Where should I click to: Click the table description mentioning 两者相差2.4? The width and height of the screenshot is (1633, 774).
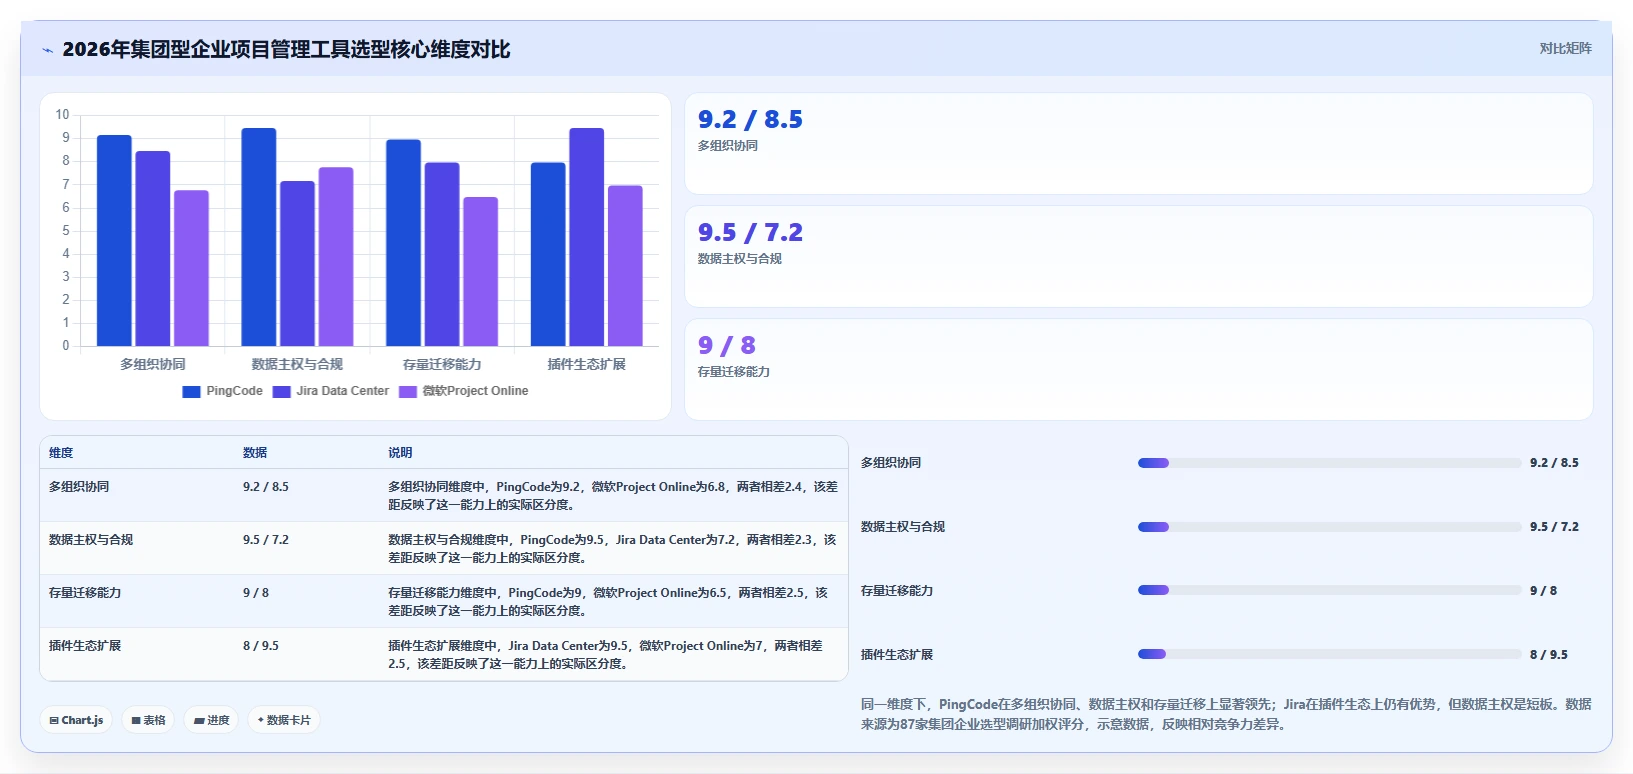click(613, 496)
